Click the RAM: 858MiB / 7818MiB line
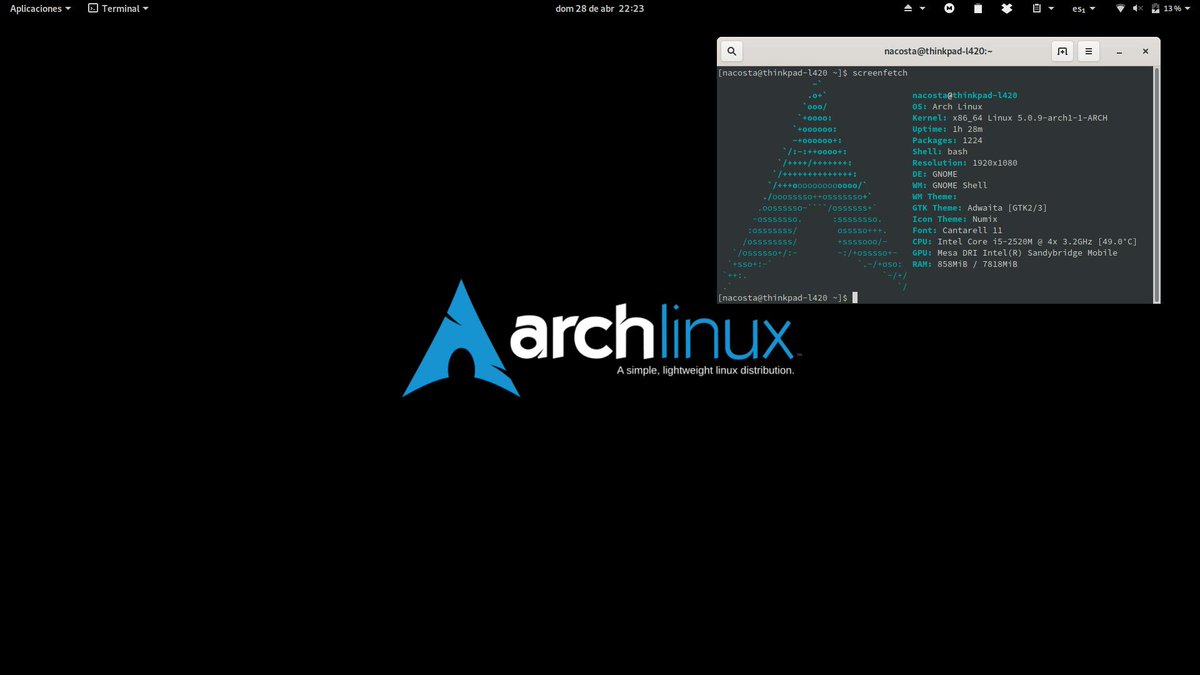 [x=964, y=264]
